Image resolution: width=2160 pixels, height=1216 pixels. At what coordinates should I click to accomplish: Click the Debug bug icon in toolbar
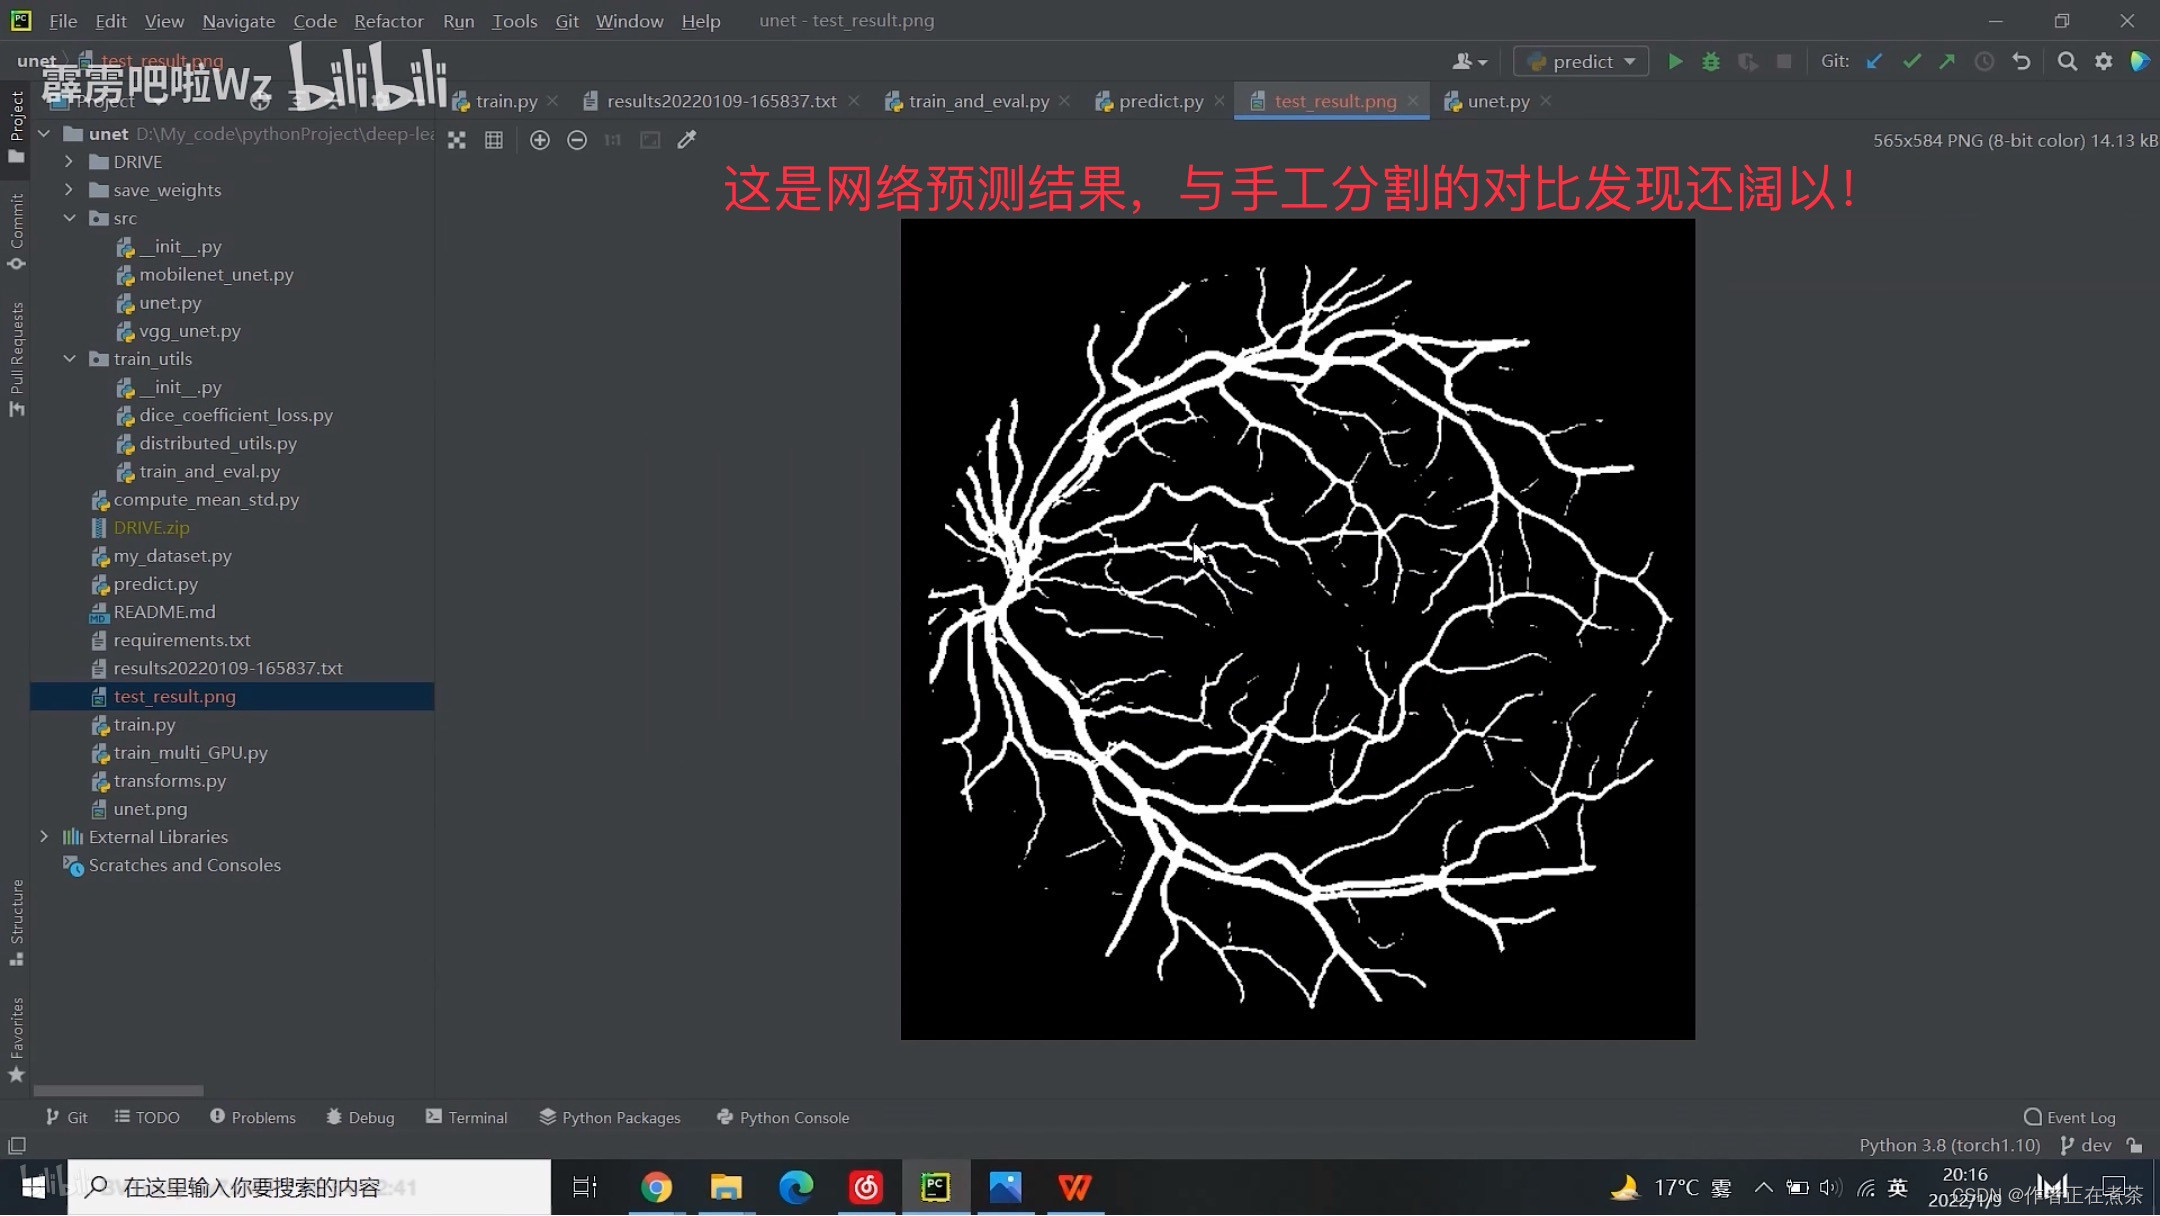point(1711,62)
